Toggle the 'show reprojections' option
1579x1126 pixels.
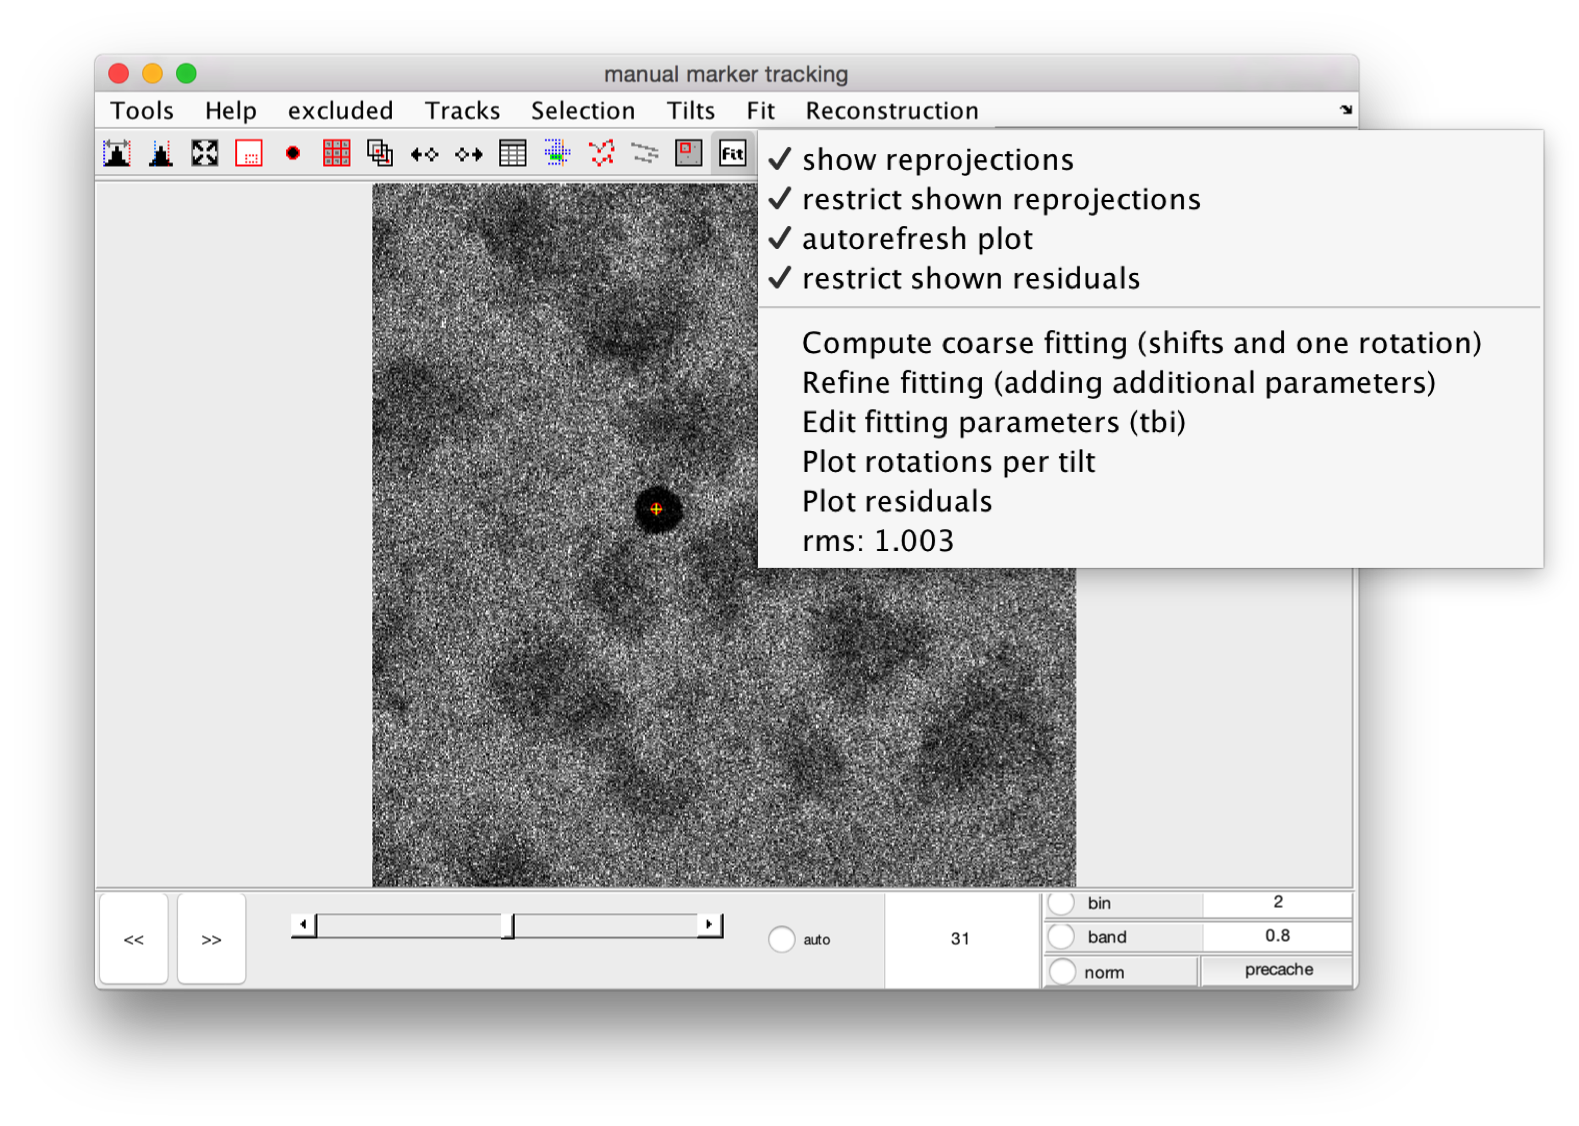point(937,160)
